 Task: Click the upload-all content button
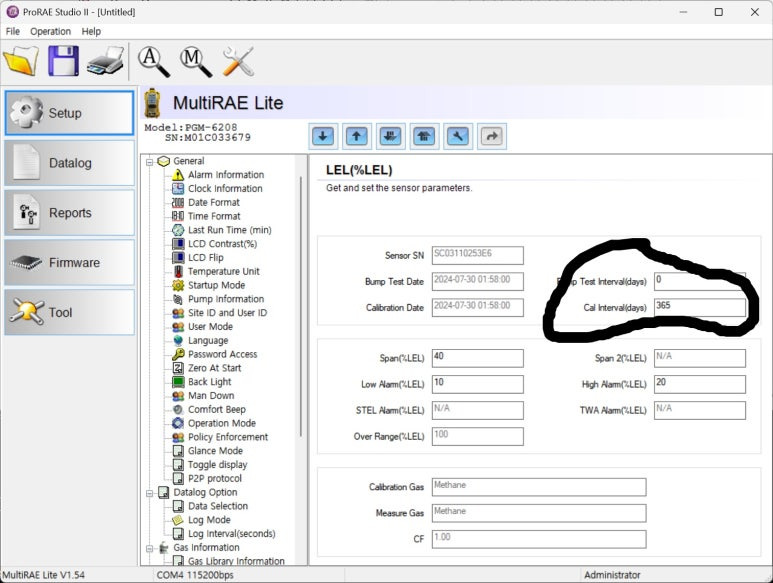click(424, 136)
